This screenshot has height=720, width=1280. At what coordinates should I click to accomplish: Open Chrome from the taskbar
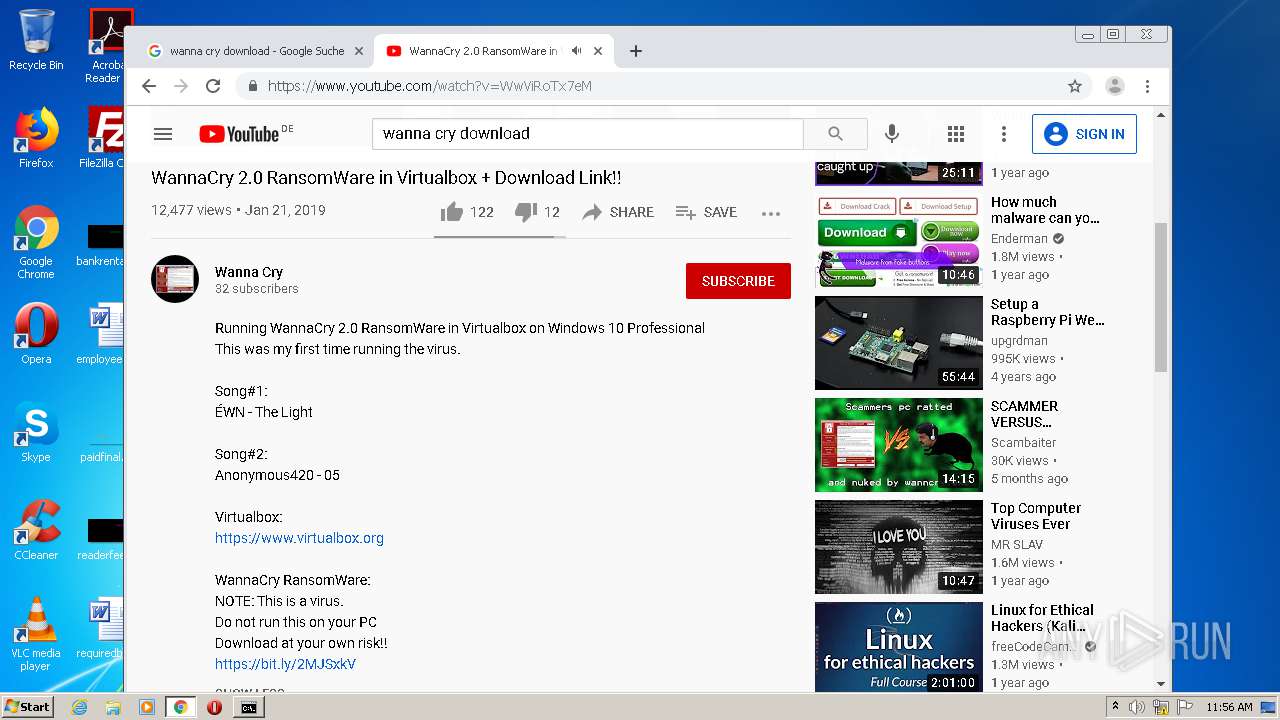click(180, 707)
